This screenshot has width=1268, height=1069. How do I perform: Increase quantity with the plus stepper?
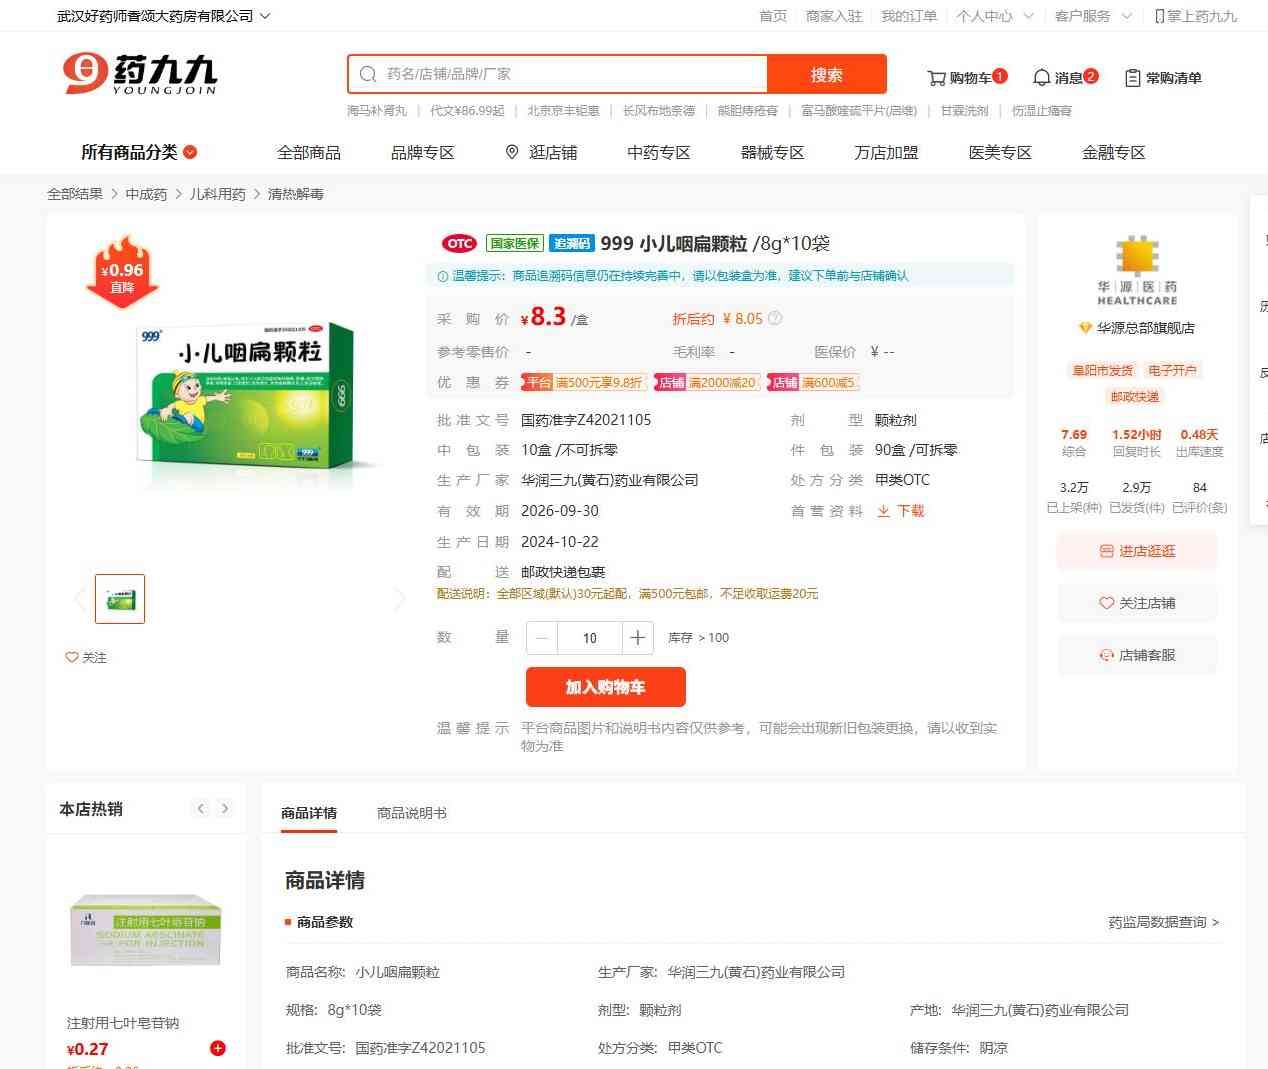click(638, 638)
